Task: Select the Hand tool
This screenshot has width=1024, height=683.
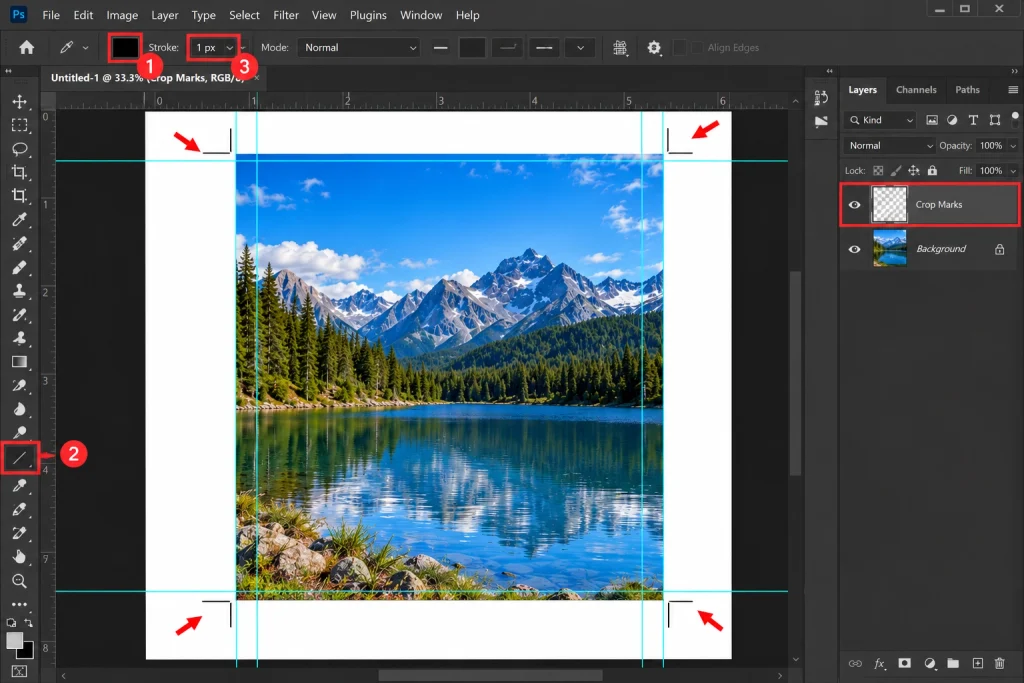Action: pos(20,557)
